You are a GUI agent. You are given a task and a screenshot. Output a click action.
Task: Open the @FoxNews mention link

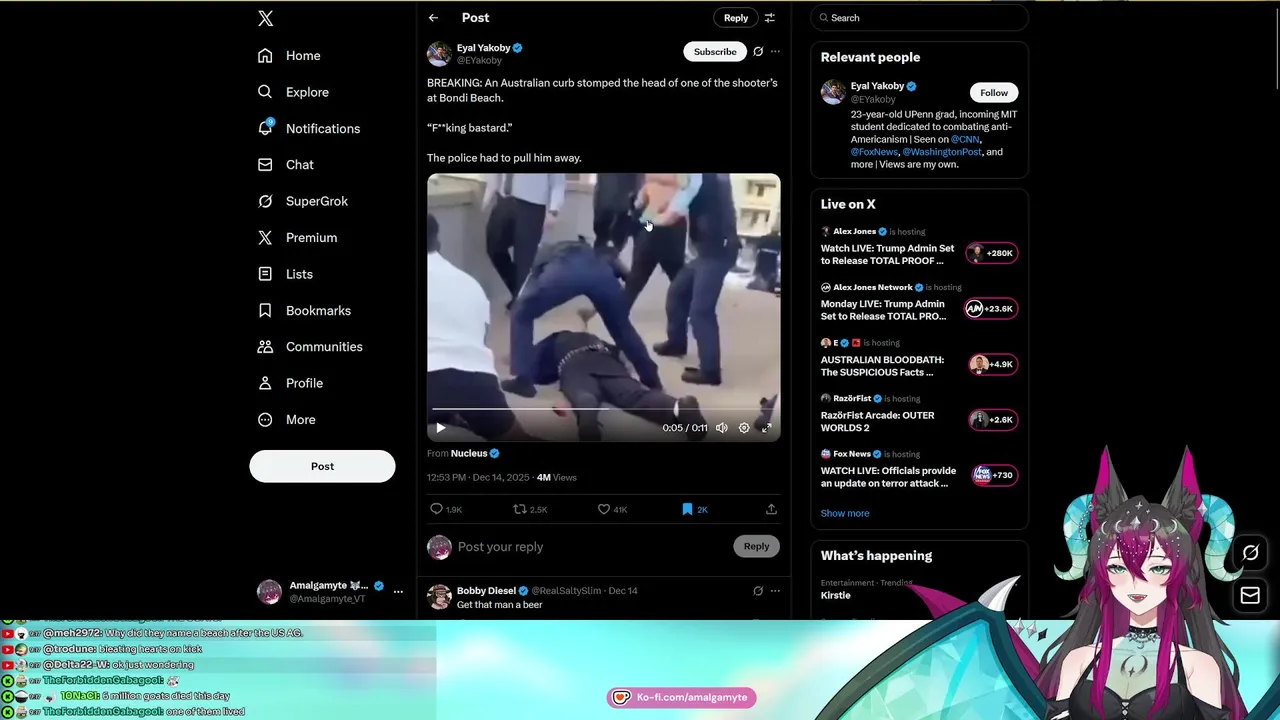click(x=874, y=152)
